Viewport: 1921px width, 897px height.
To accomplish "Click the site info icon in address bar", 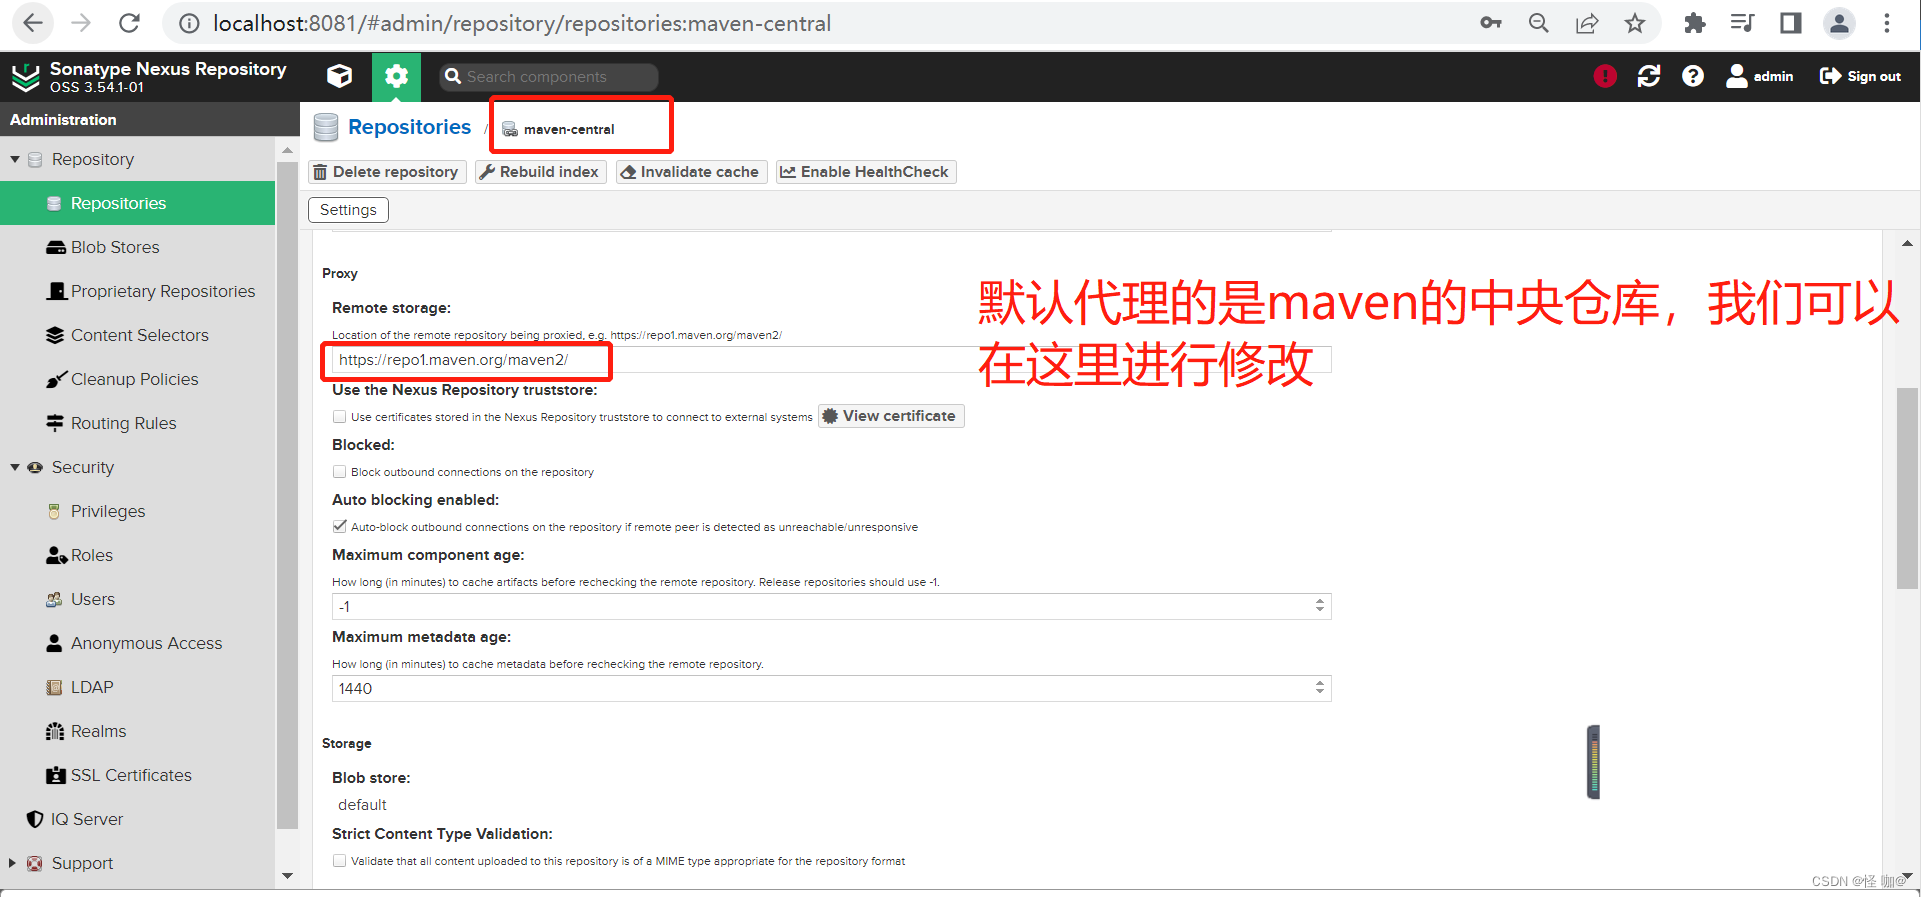I will [x=189, y=23].
